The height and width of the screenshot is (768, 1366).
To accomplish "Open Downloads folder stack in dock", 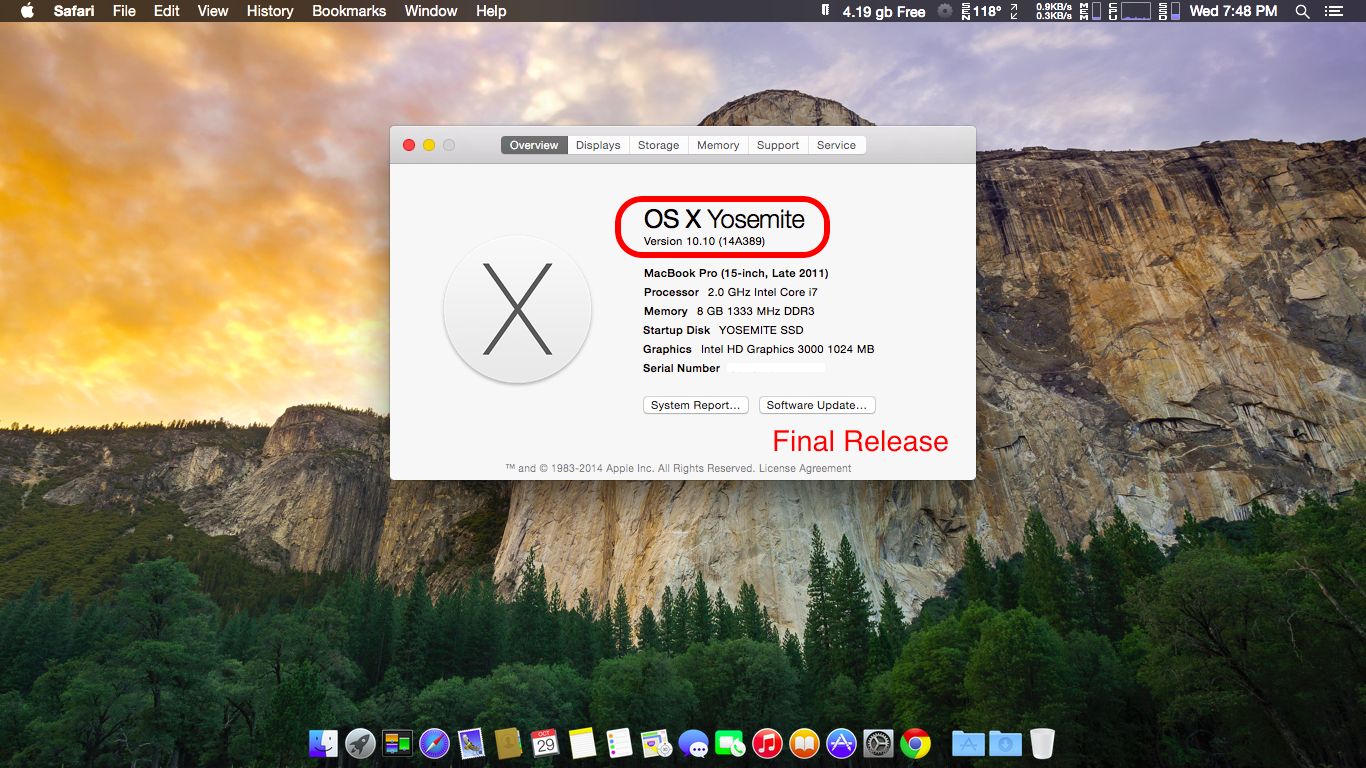I will point(1005,743).
